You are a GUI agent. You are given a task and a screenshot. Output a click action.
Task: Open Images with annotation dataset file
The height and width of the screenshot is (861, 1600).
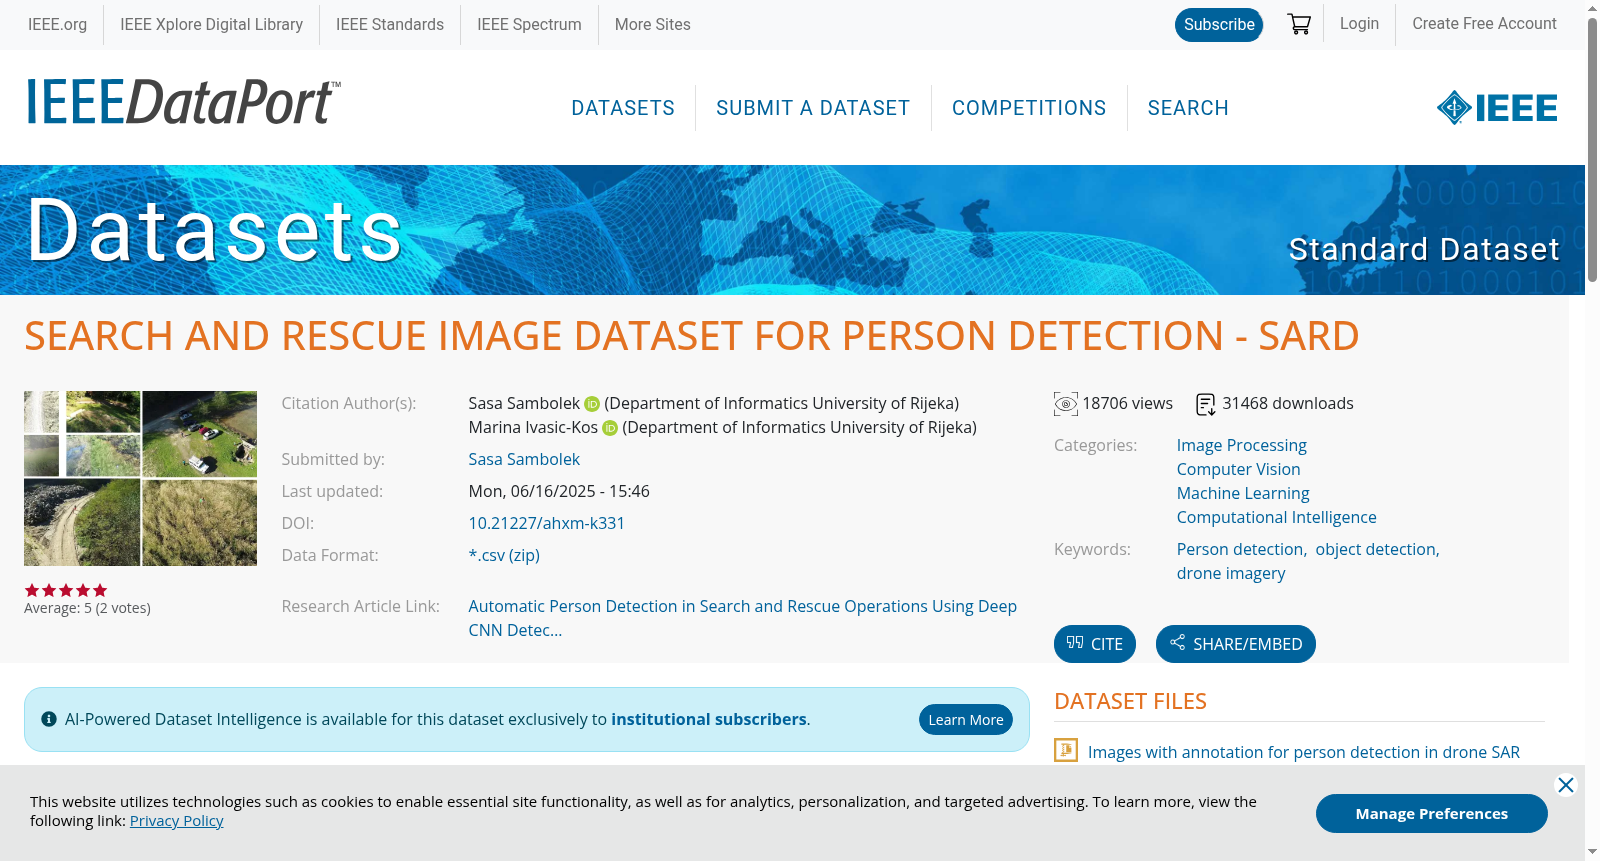click(x=1304, y=752)
